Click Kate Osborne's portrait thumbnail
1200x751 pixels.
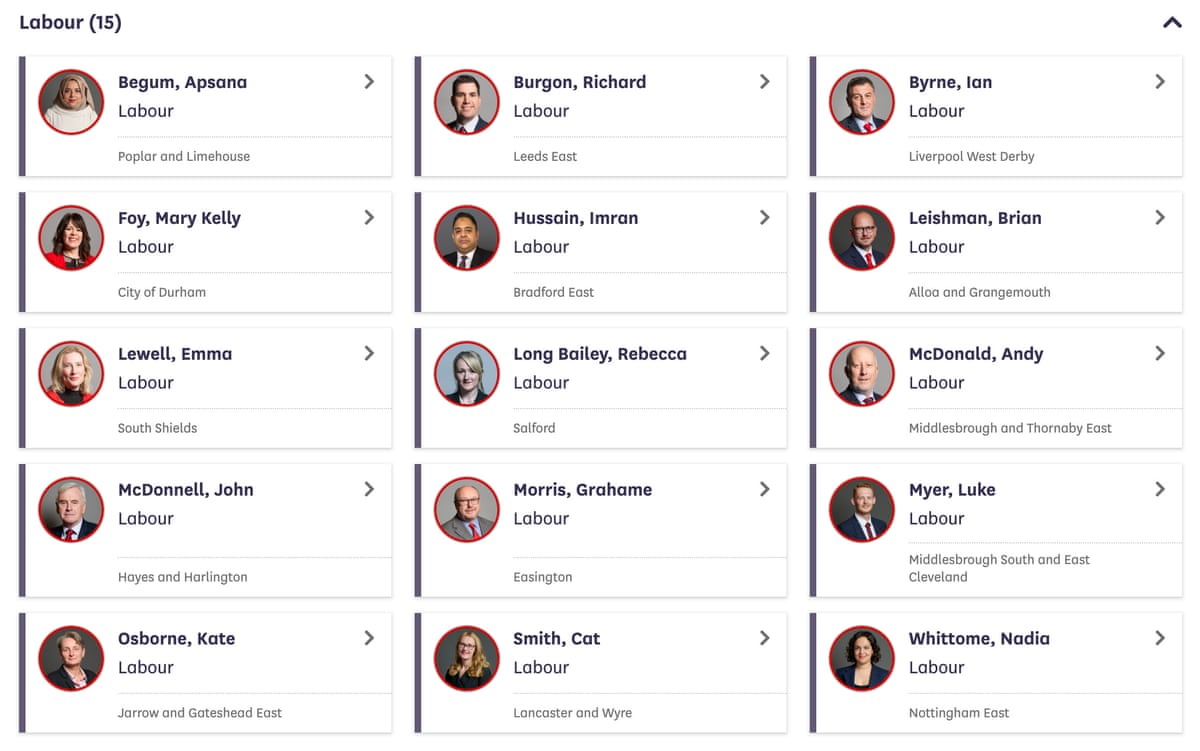70,658
